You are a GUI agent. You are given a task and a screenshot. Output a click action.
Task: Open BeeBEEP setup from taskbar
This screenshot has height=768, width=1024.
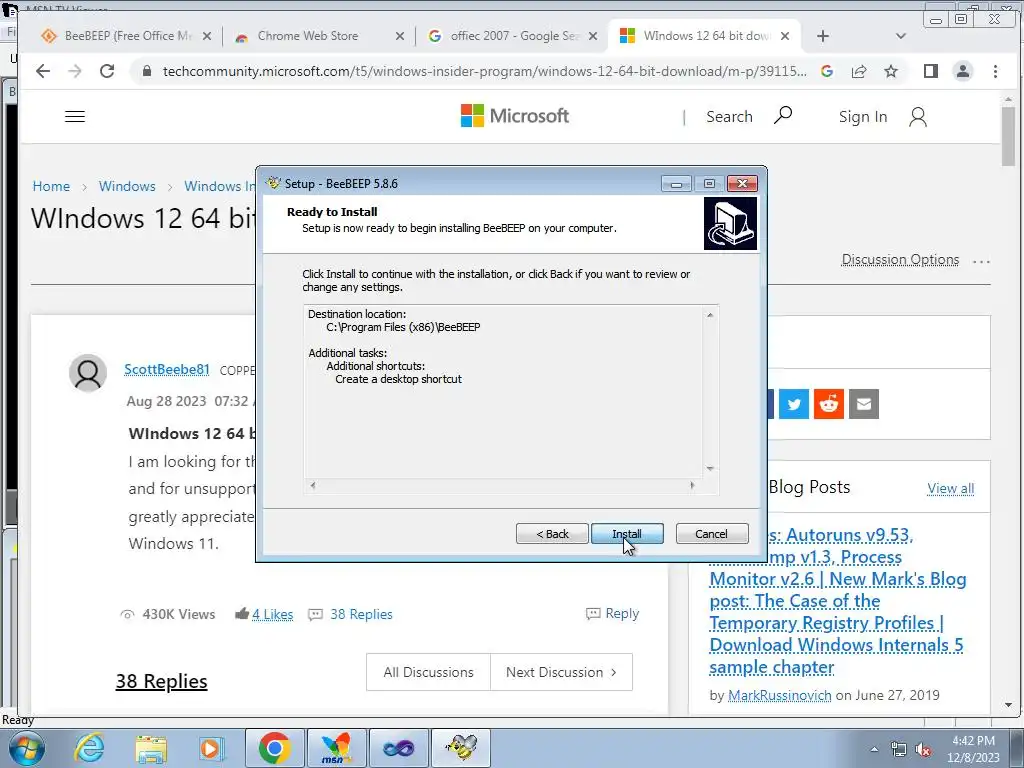click(x=462, y=748)
